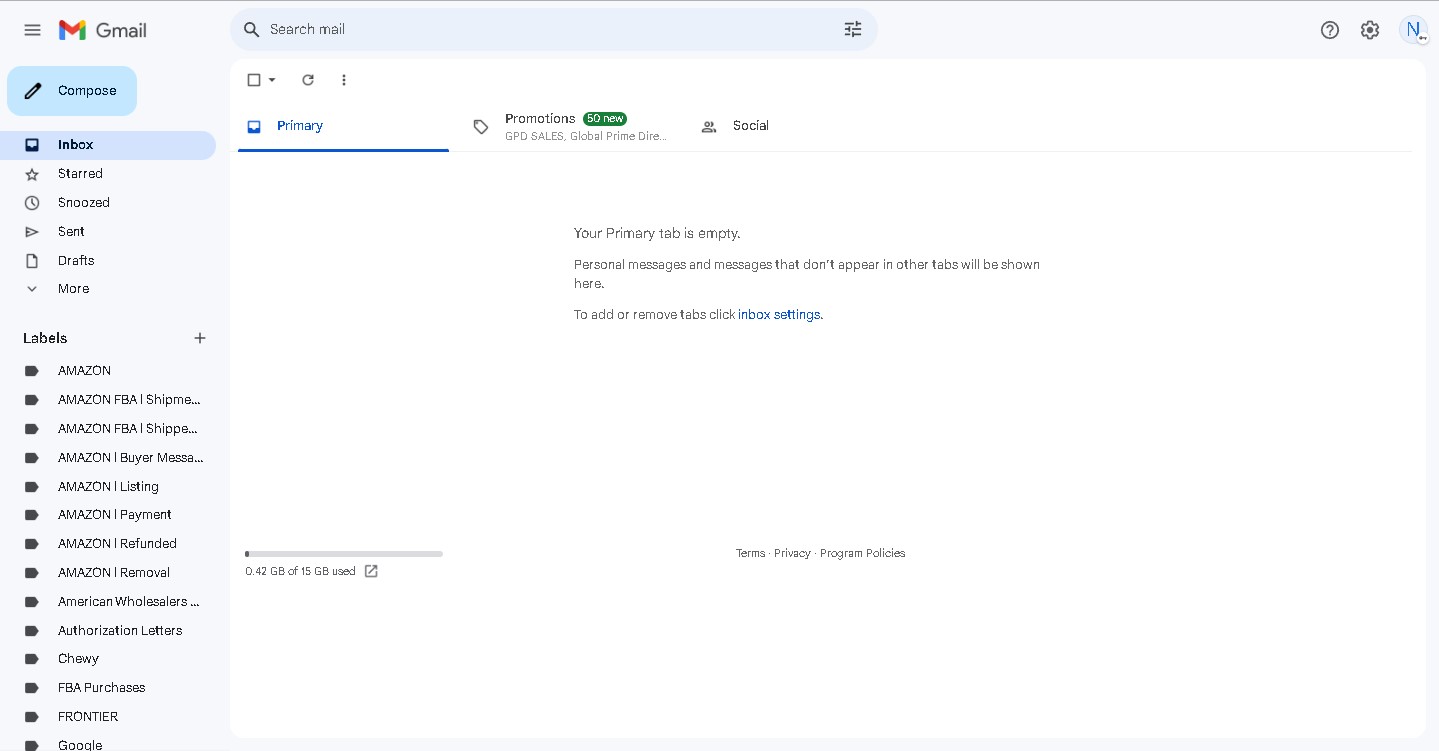Click the Drafts page icon
This screenshot has width=1439, height=751.
pos(32,261)
